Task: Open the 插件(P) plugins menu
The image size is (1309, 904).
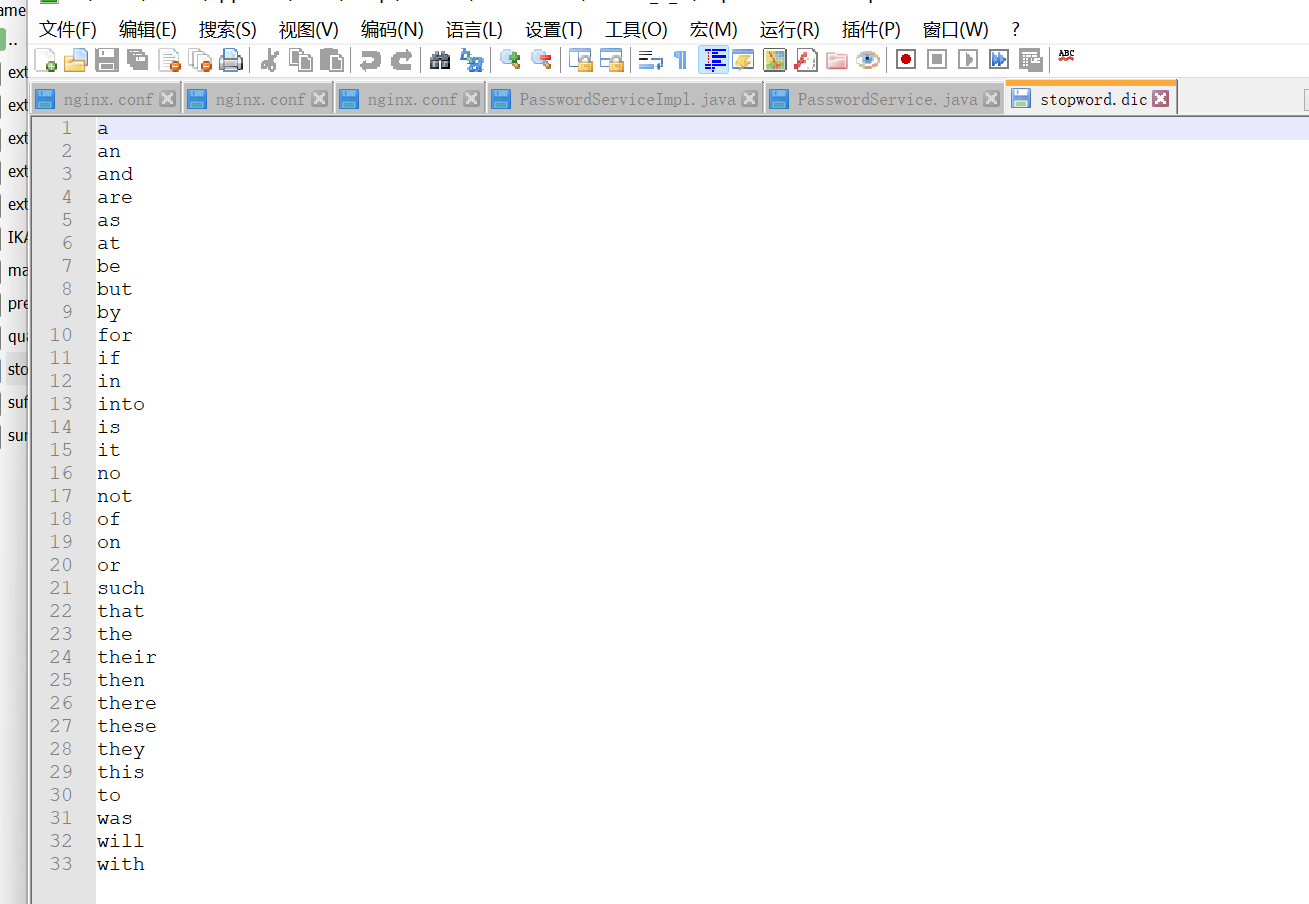Action: click(x=871, y=30)
